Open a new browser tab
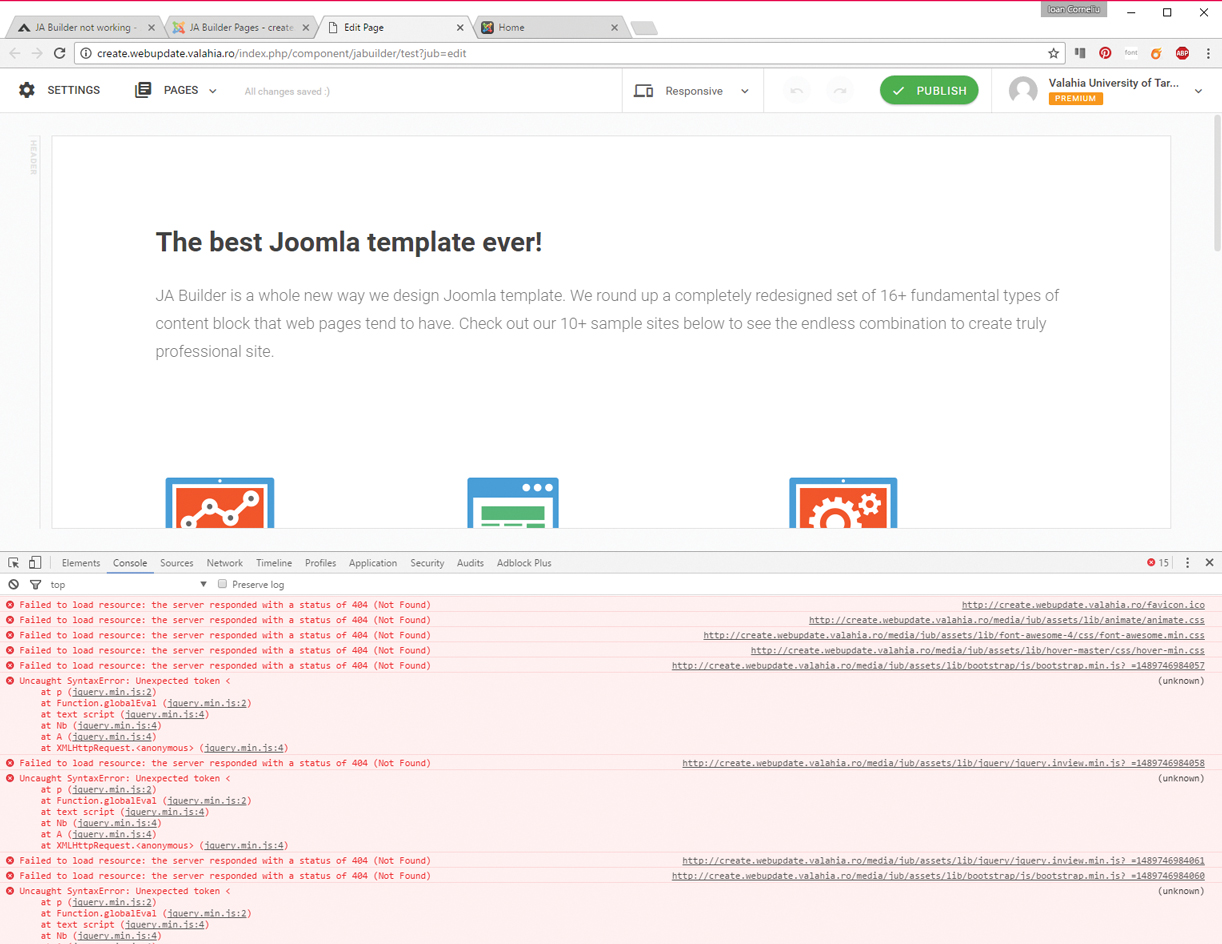 (x=645, y=28)
